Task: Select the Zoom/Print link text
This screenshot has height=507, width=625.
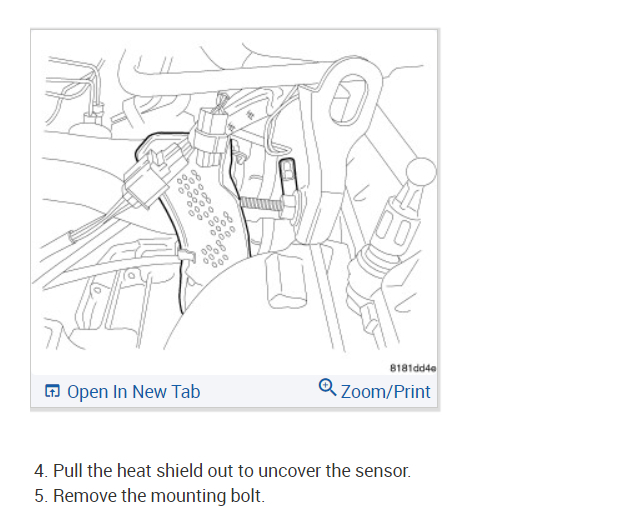Action: pos(385,392)
